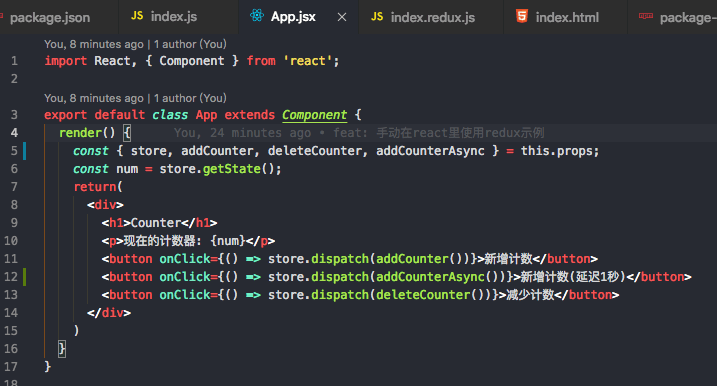This screenshot has width=717, height=386.
Task: Click the 'export' keyword on line 3
Action: [65, 115]
